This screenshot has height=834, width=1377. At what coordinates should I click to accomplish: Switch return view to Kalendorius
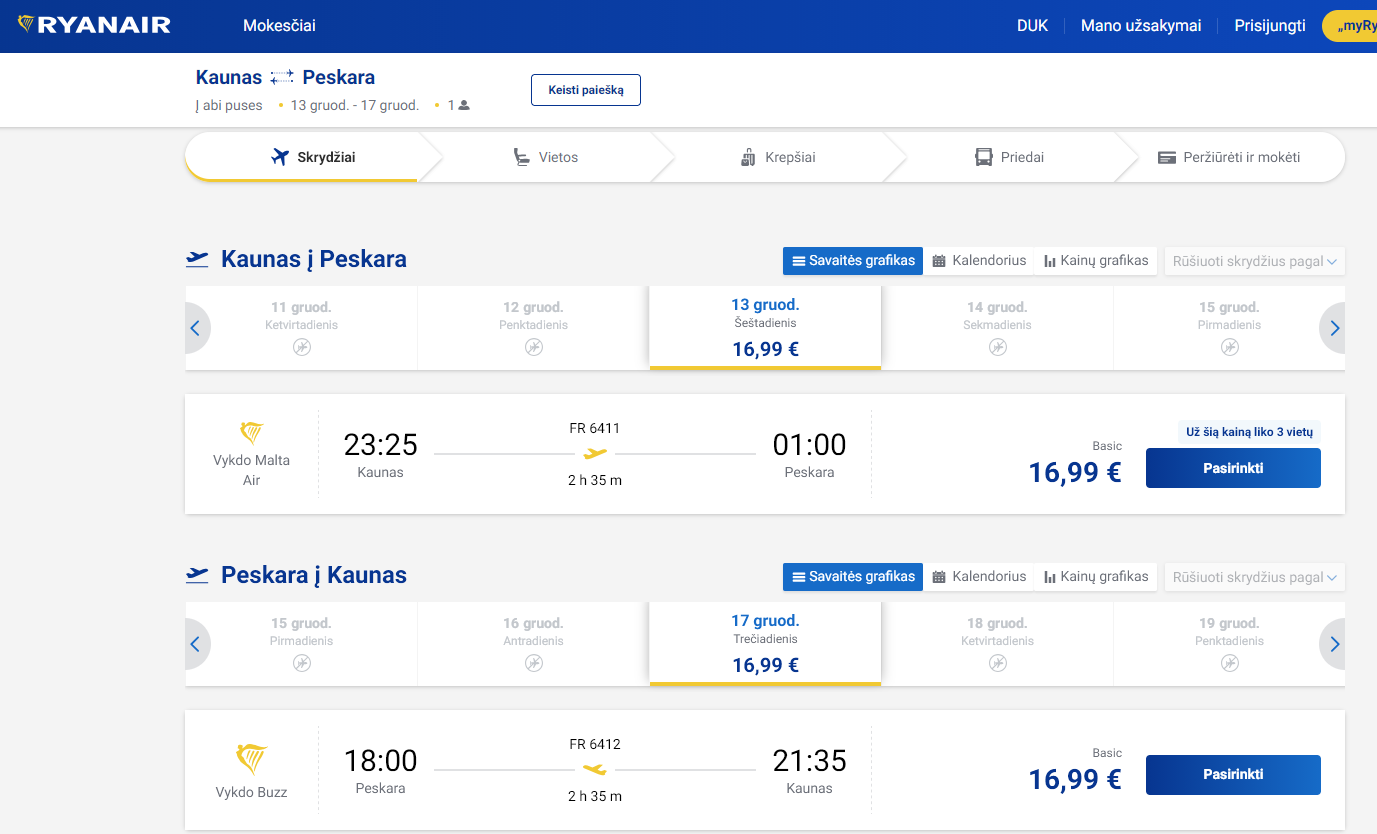979,577
